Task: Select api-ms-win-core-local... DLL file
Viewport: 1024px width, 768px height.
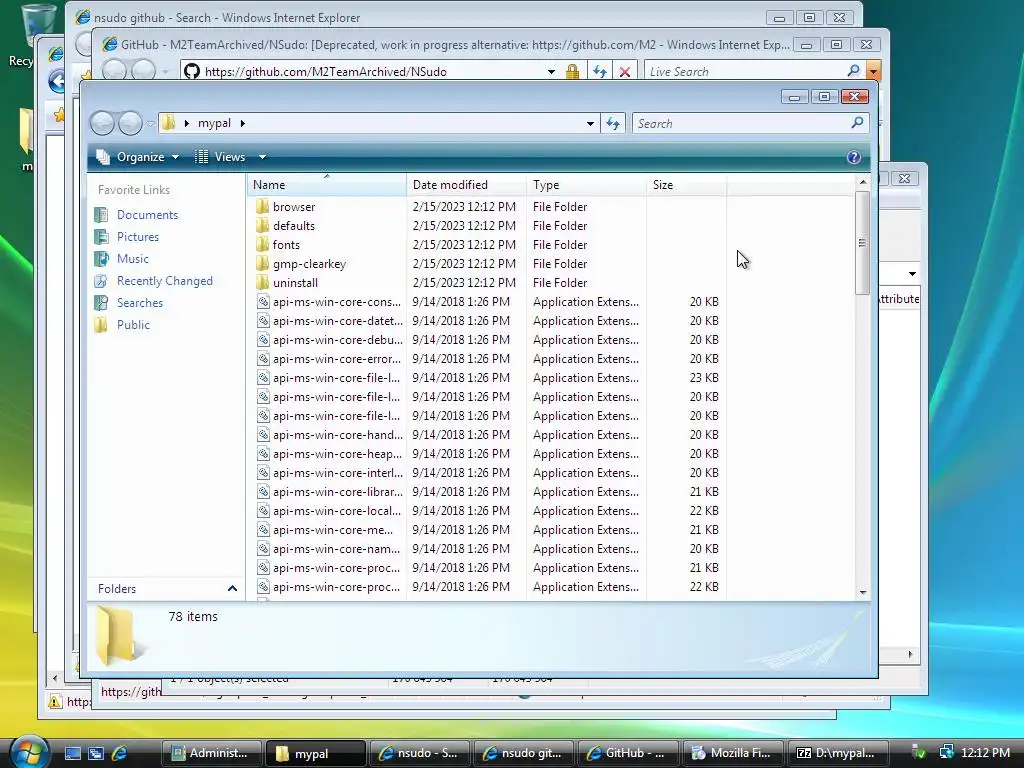Action: (x=336, y=511)
